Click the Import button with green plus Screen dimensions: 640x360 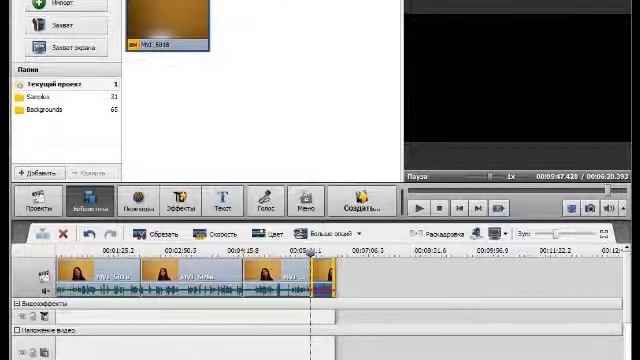pyautogui.click(x=67, y=4)
